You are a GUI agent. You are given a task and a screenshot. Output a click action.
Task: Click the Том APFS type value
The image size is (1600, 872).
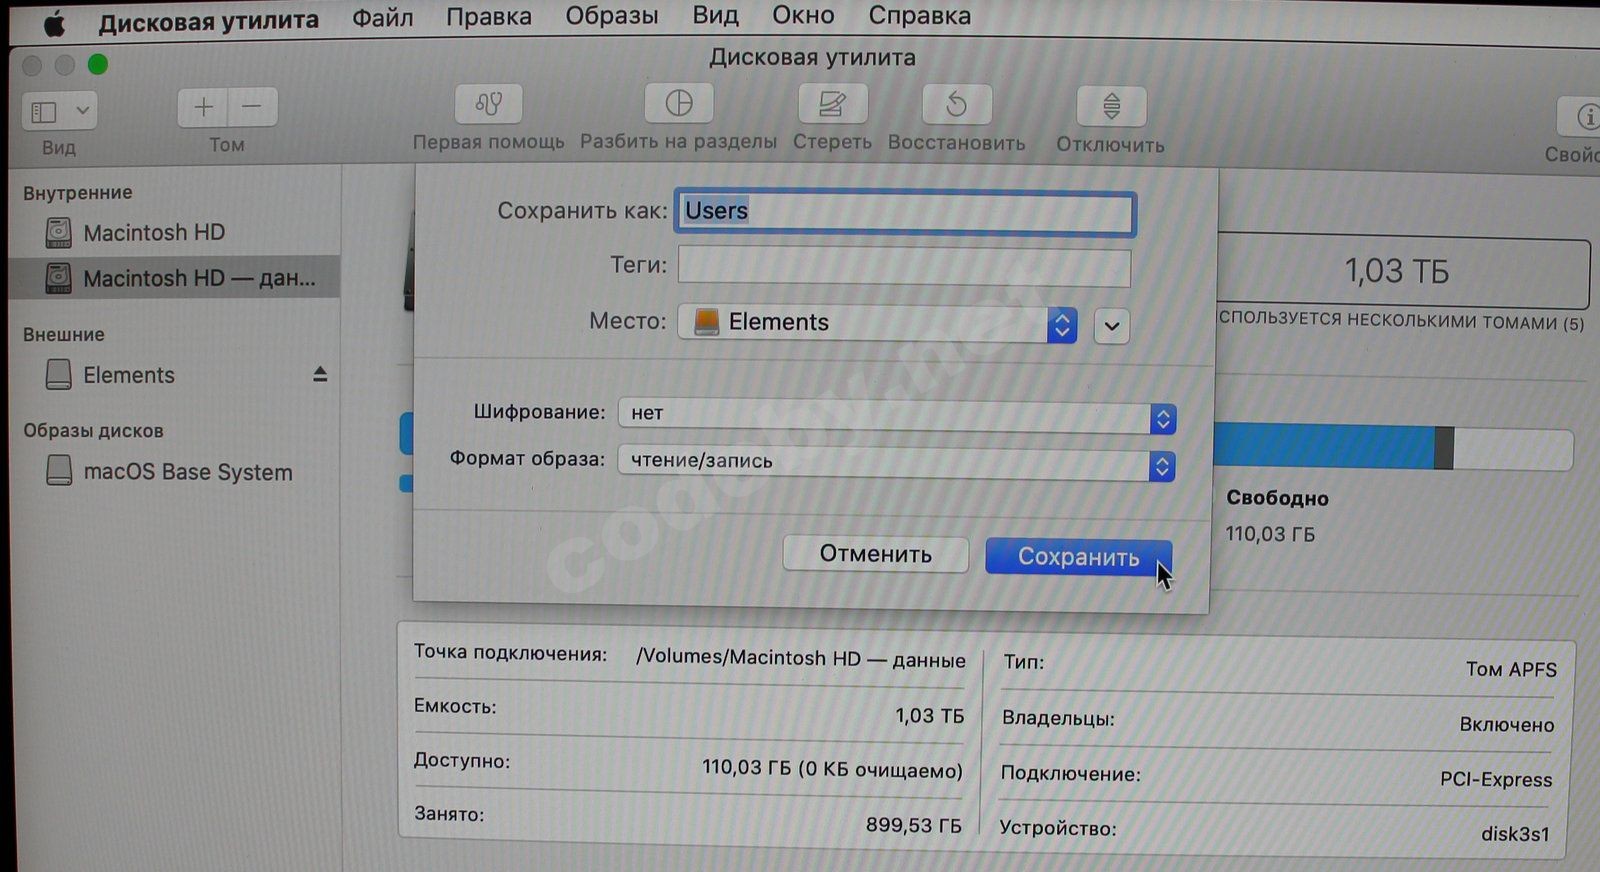[1511, 670]
